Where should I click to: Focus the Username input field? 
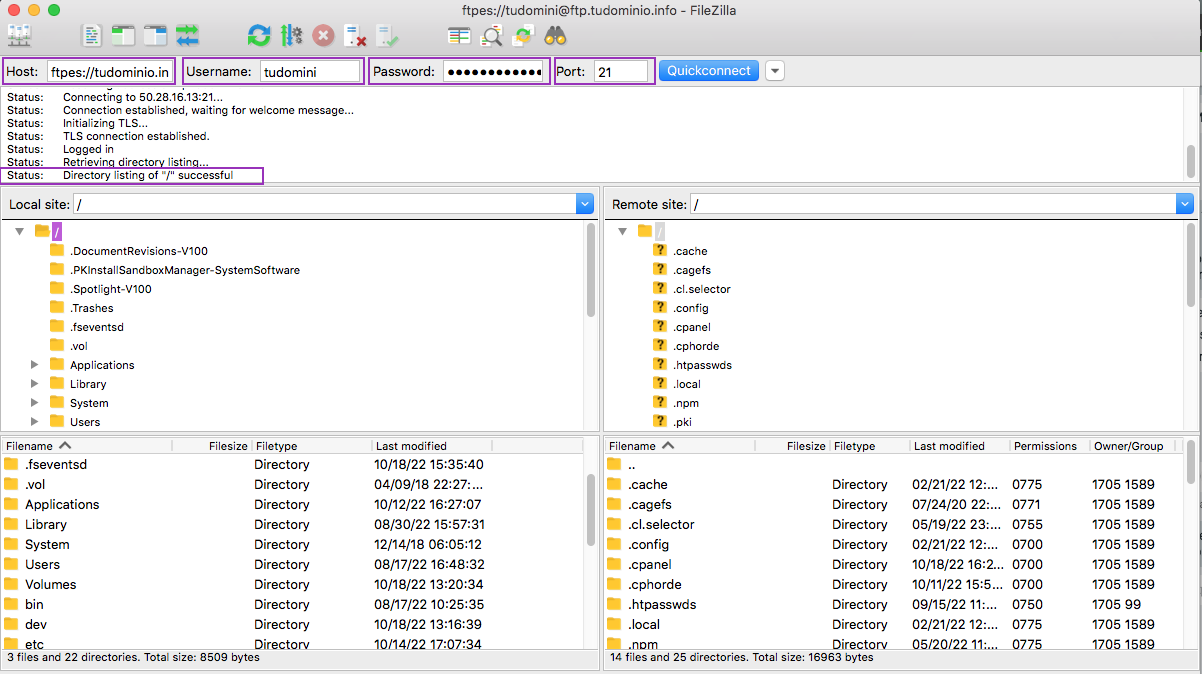pyautogui.click(x=310, y=71)
